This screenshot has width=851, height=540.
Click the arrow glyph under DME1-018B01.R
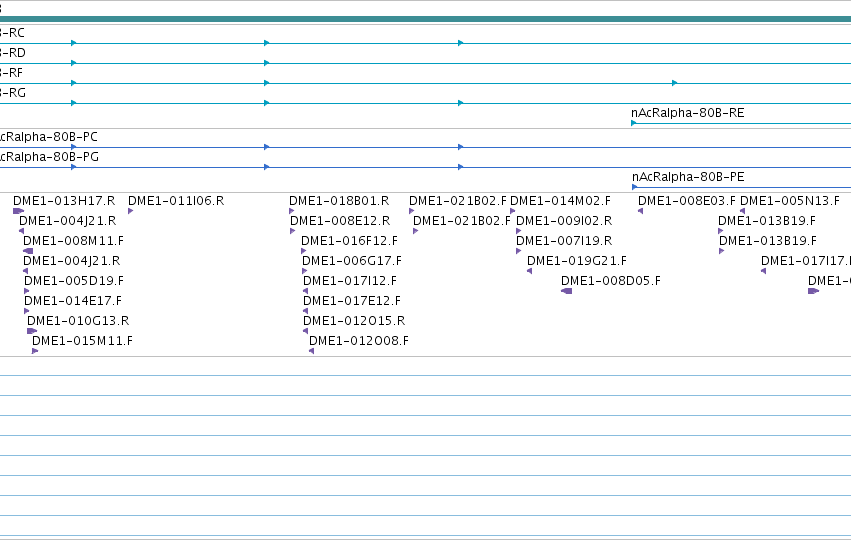[x=292, y=211]
